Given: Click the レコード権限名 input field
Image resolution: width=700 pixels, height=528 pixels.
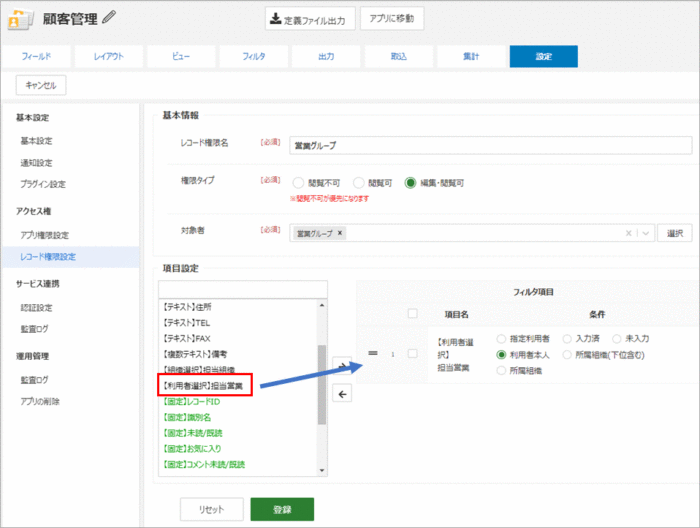Looking at the screenshot, I should (491, 146).
